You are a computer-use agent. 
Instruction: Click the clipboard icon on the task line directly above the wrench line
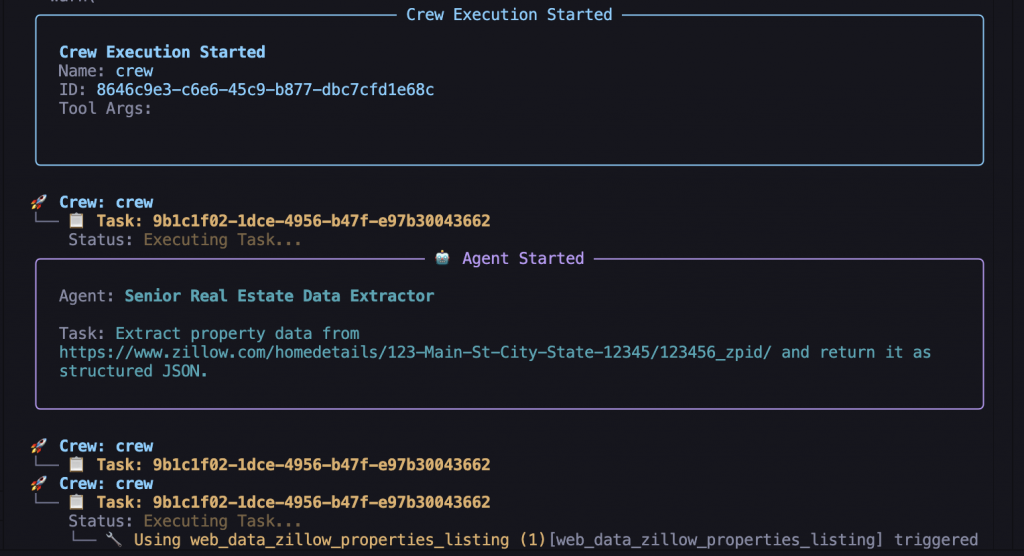pyautogui.click(x=77, y=502)
